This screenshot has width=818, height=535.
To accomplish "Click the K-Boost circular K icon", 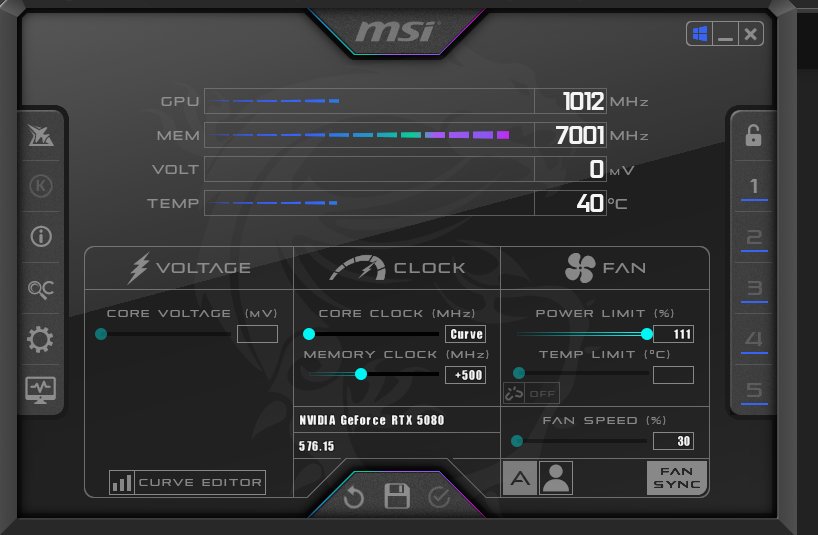I will click(x=41, y=186).
